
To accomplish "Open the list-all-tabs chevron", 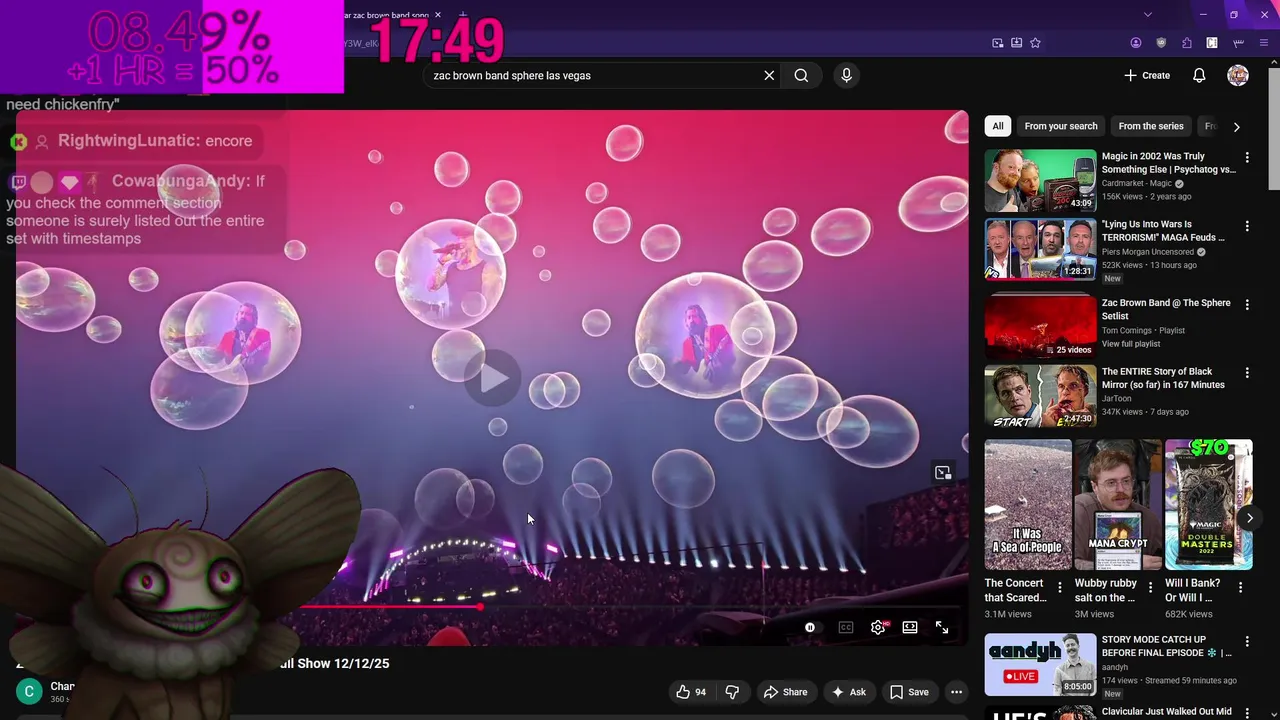I will point(1147,14).
